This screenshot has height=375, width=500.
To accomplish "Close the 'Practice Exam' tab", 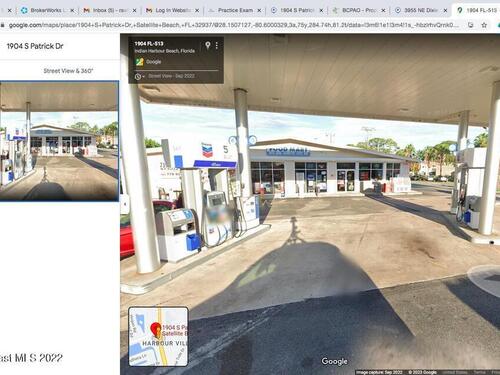I will (x=259, y=11).
